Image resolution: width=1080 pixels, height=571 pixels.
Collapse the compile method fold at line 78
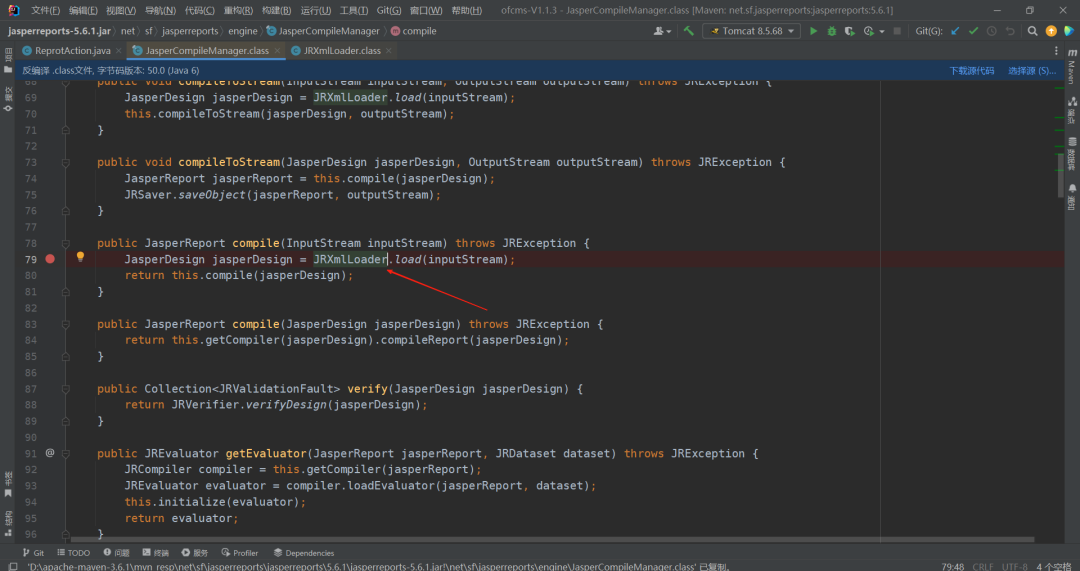click(65, 244)
